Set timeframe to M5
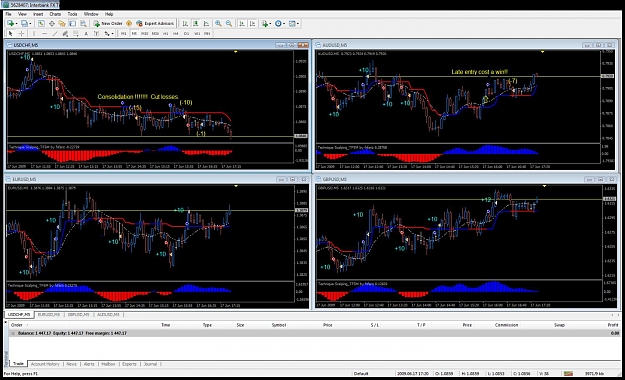625x380 pixels. (x=134, y=34)
